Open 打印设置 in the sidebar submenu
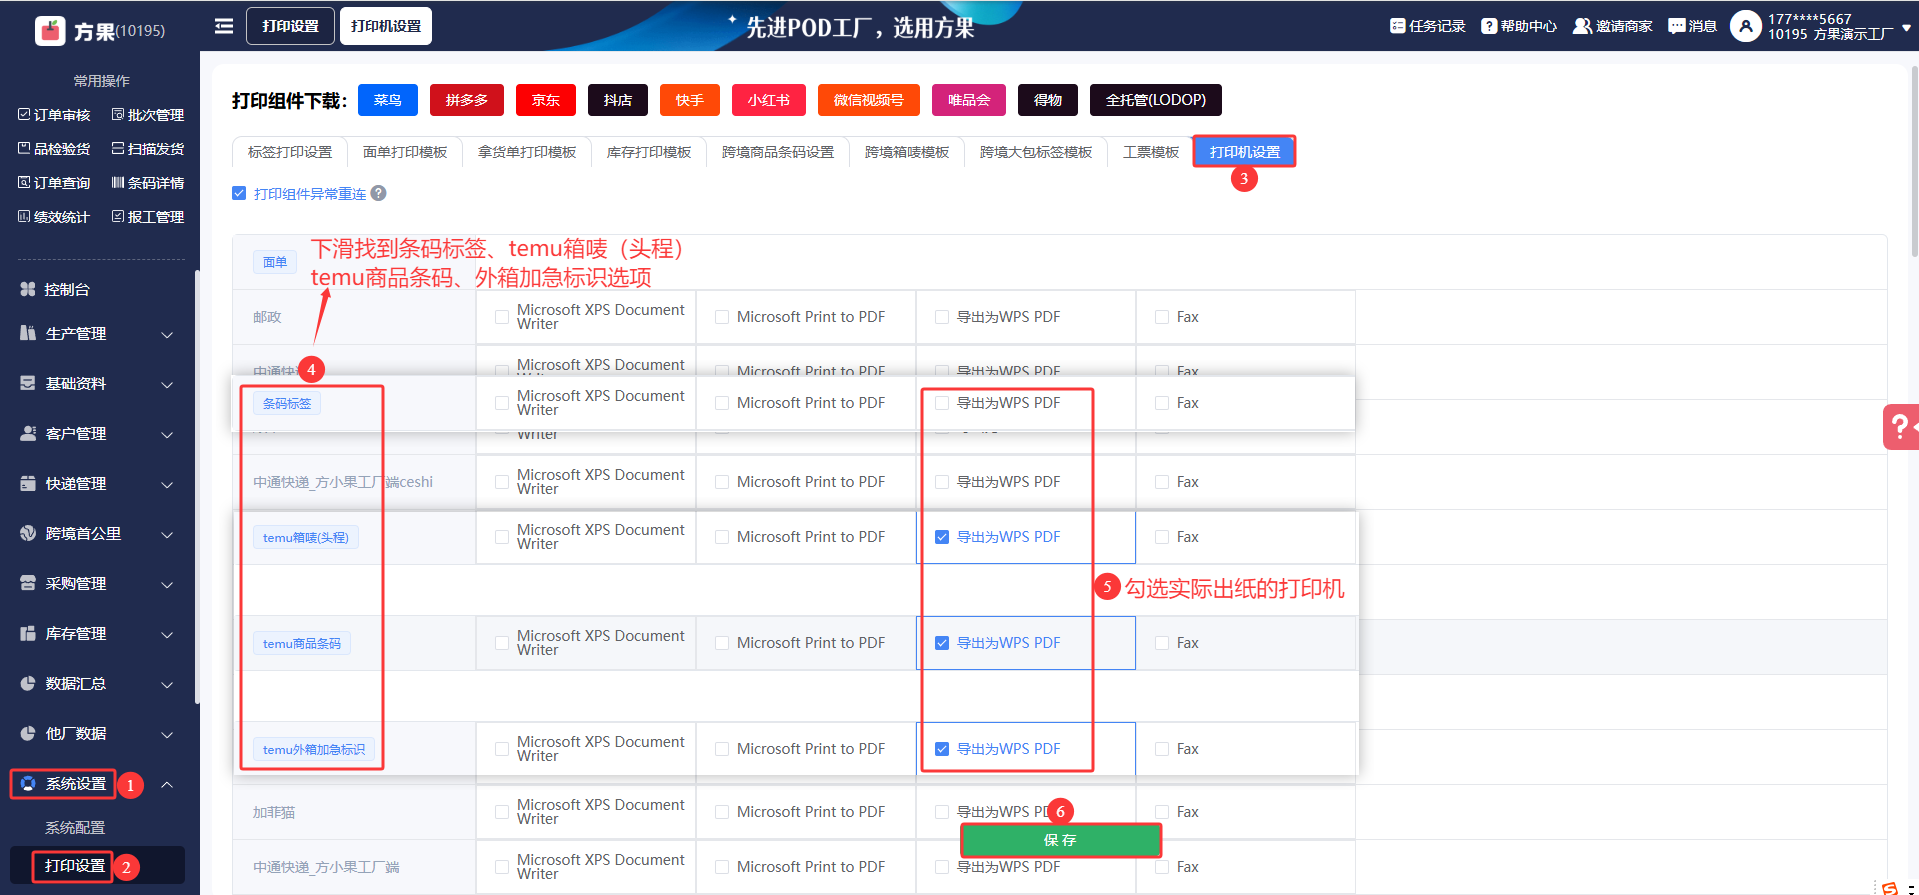Screen dimensions: 1919x895 click(75, 866)
